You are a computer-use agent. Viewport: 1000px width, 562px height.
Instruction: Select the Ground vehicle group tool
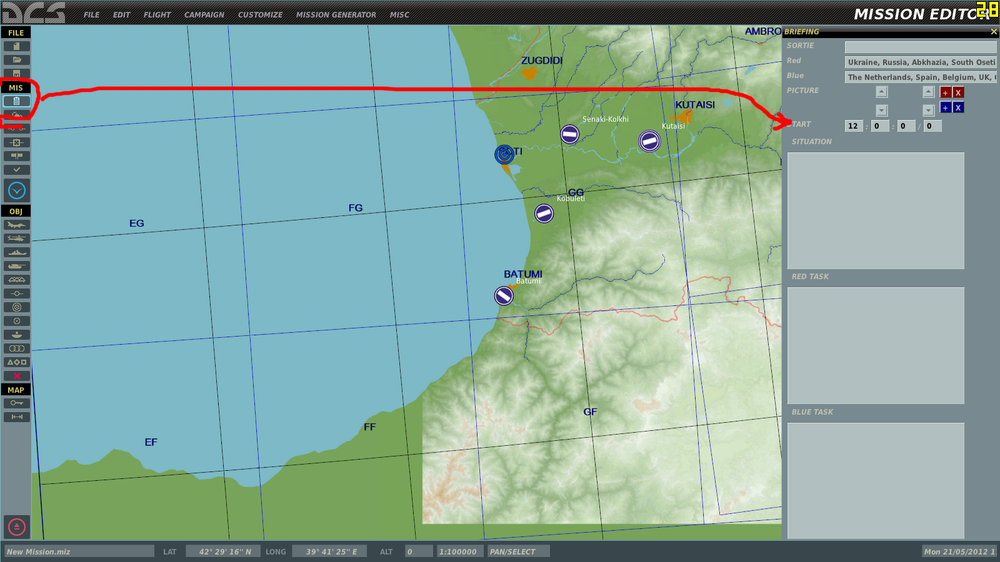17,266
